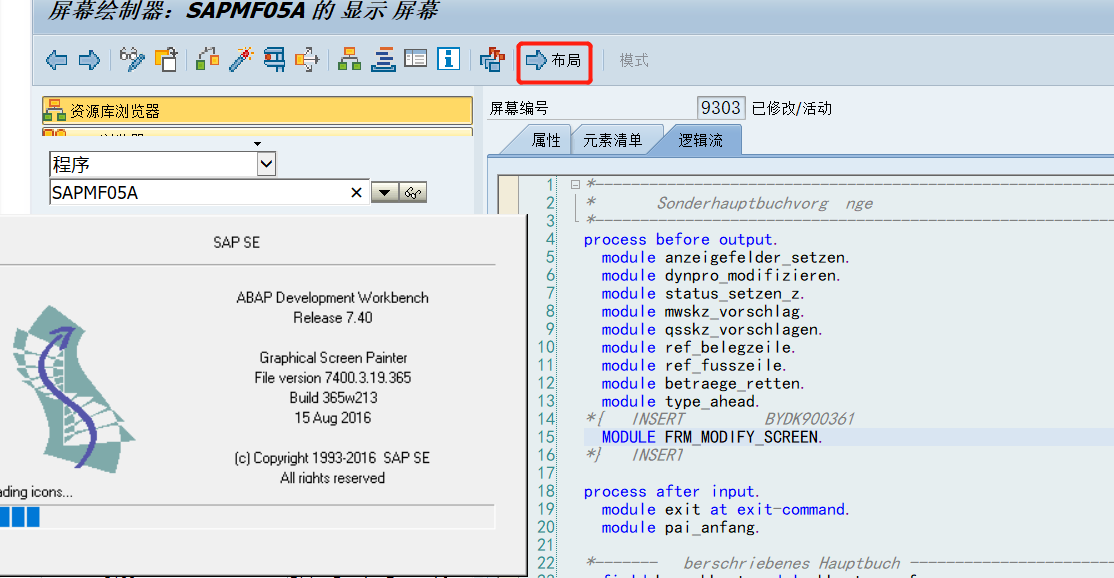Open the 程序 object type dropdown
The image size is (1114, 578).
click(x=265, y=163)
